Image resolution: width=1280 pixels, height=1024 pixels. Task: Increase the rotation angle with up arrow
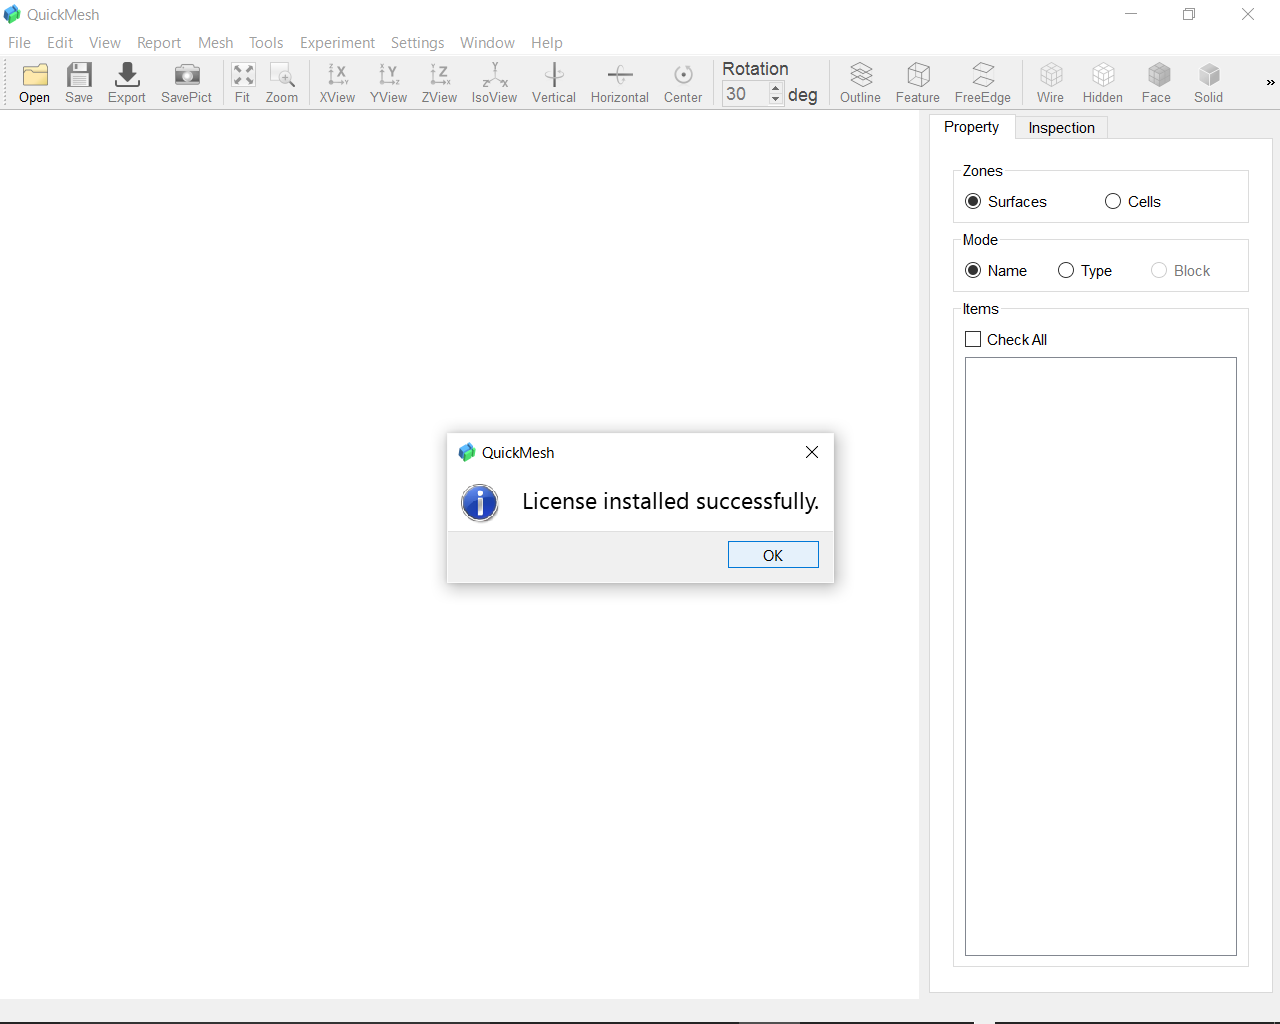pyautogui.click(x=776, y=88)
